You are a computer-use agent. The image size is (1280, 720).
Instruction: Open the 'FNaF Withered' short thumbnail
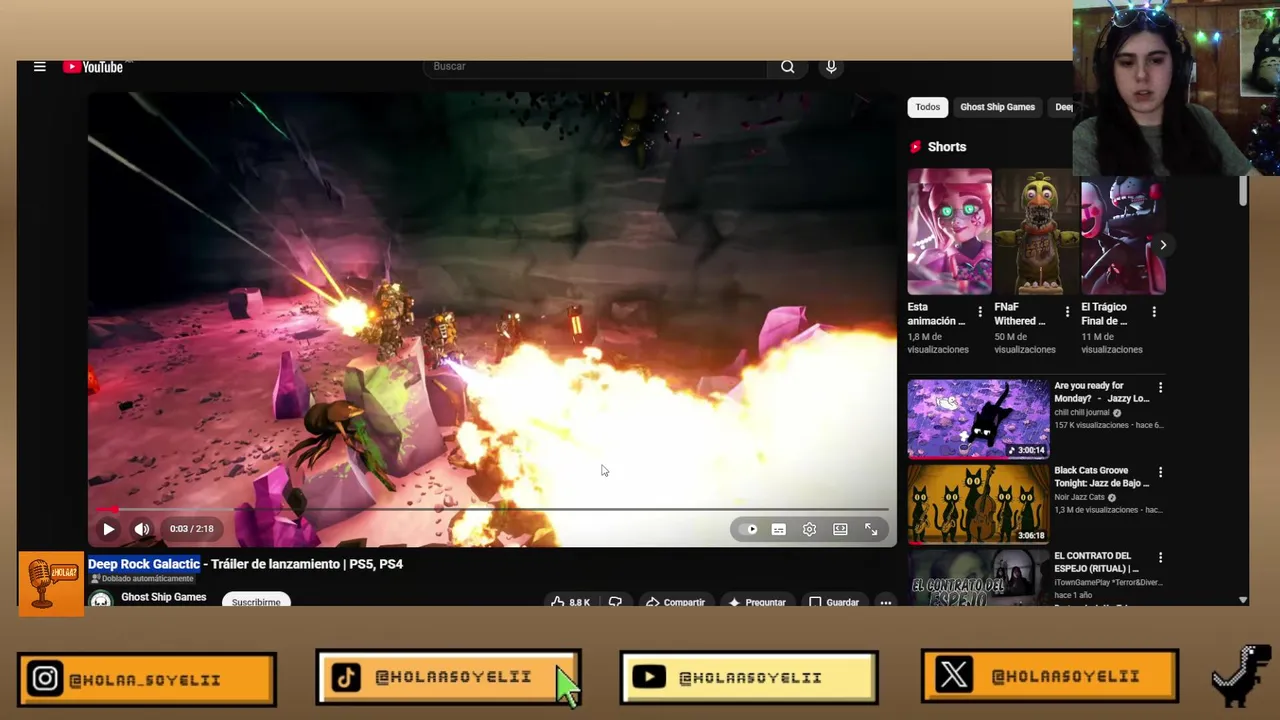tap(1036, 231)
